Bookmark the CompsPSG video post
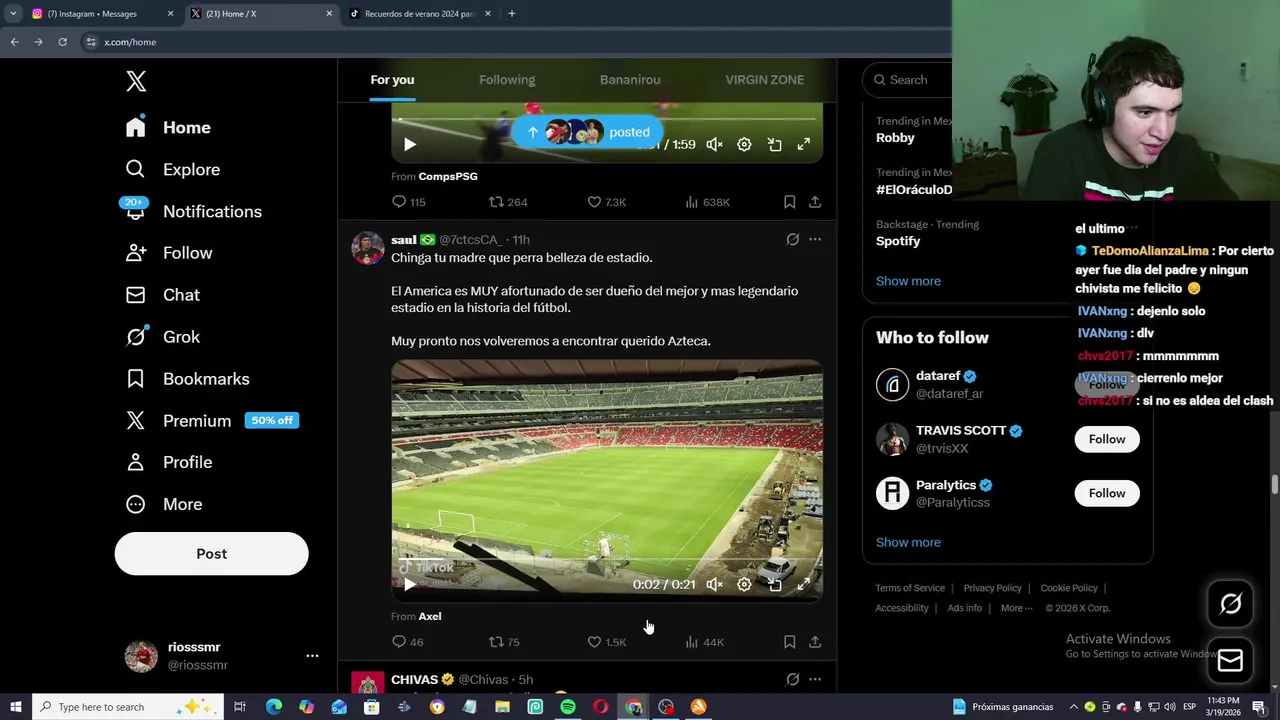 tap(789, 202)
